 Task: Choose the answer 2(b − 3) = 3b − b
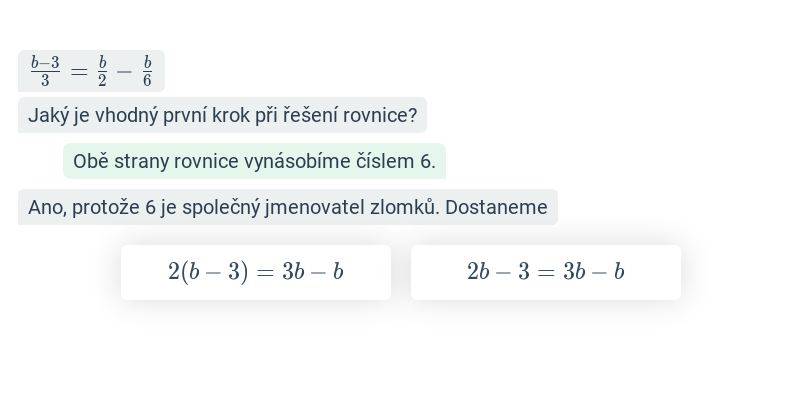pyautogui.click(x=256, y=272)
